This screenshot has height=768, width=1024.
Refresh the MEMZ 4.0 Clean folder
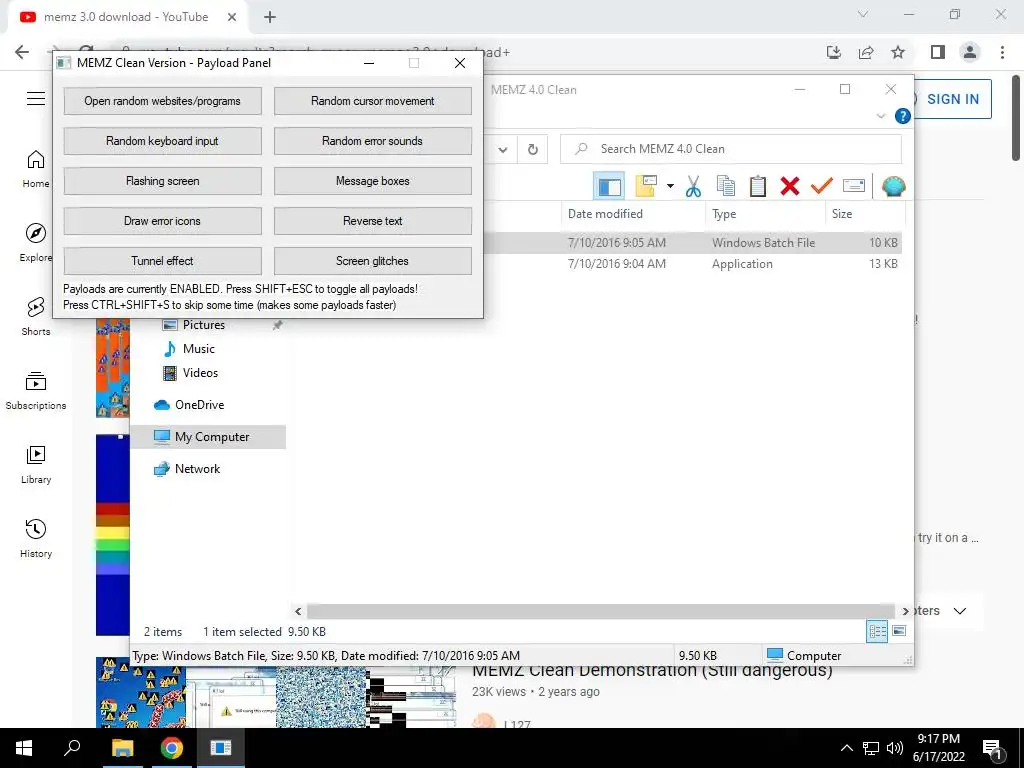tap(533, 150)
